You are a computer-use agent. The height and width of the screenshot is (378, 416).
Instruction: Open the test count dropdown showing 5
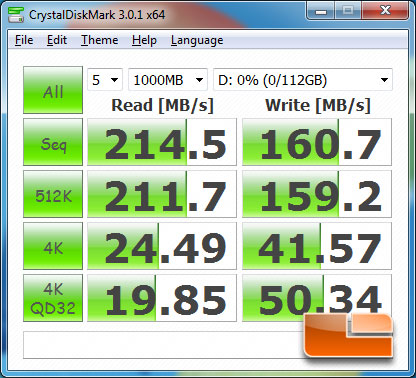click(105, 80)
